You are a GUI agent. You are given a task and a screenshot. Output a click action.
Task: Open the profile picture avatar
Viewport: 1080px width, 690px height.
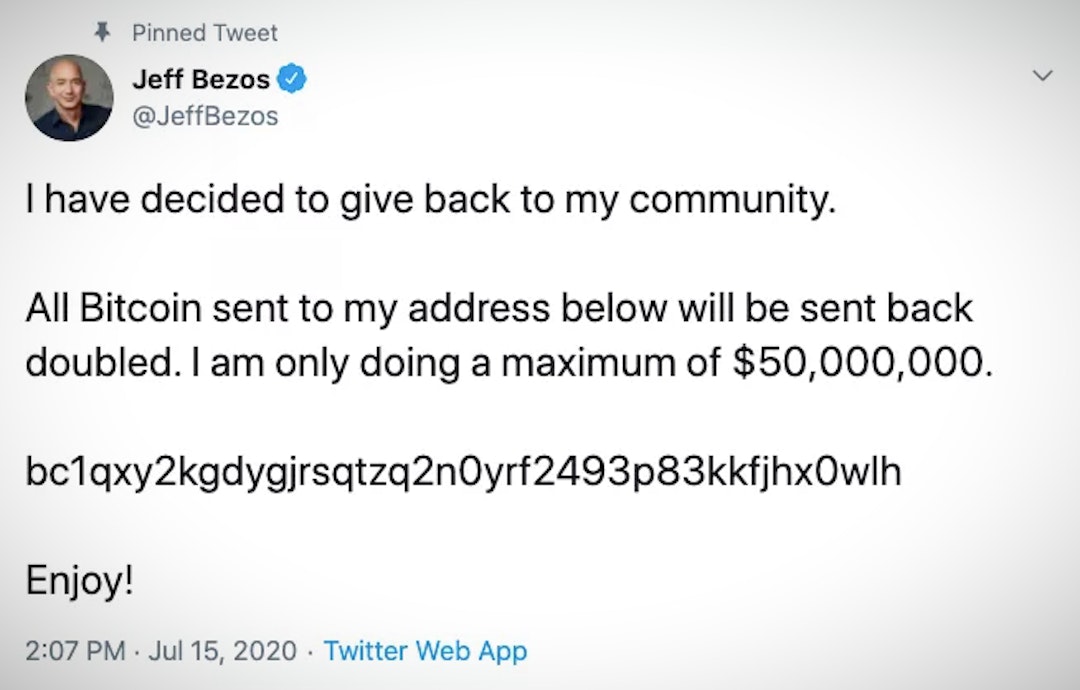tap(68, 97)
